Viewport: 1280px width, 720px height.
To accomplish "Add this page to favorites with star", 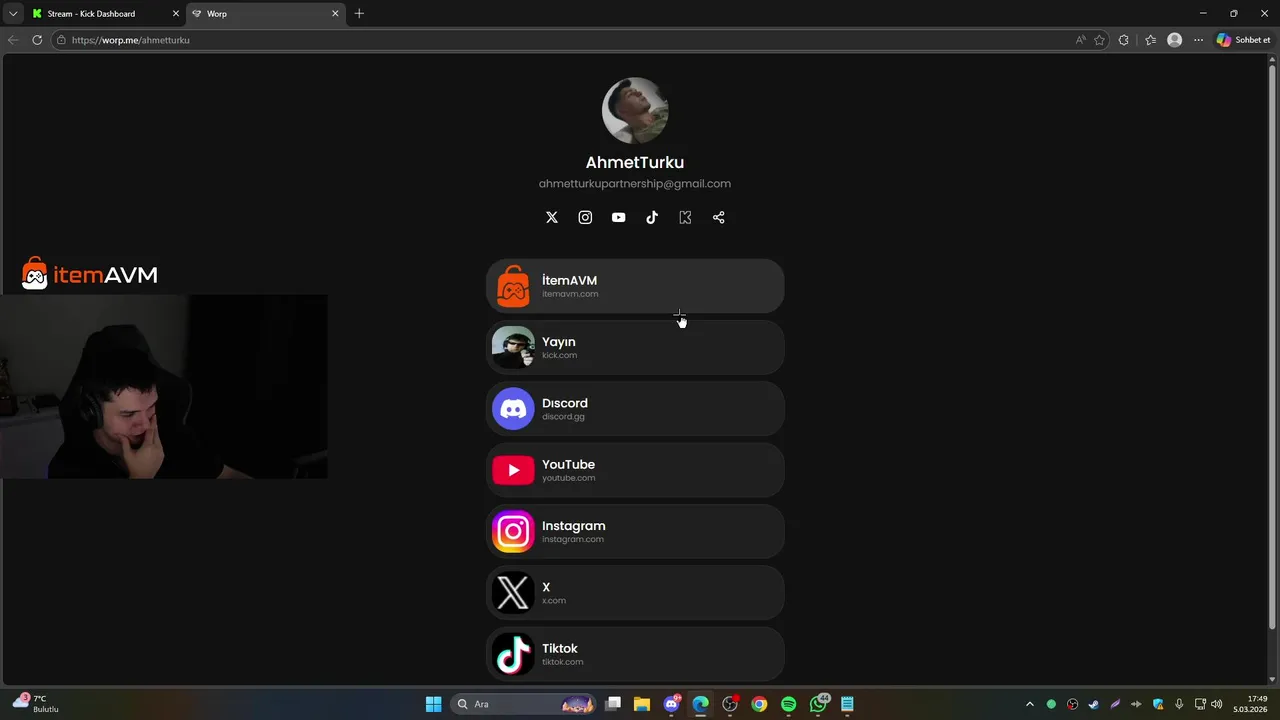I will (x=1099, y=40).
